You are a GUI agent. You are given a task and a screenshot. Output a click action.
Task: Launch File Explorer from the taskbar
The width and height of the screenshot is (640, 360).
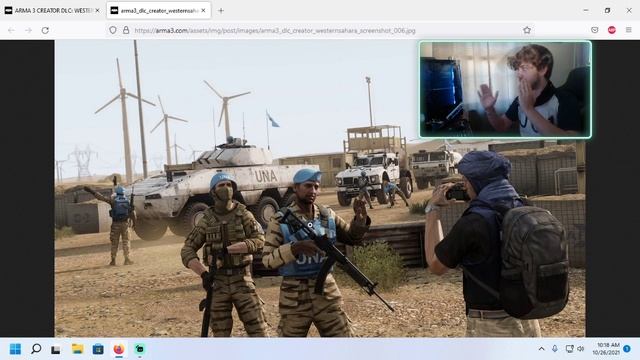click(x=77, y=349)
